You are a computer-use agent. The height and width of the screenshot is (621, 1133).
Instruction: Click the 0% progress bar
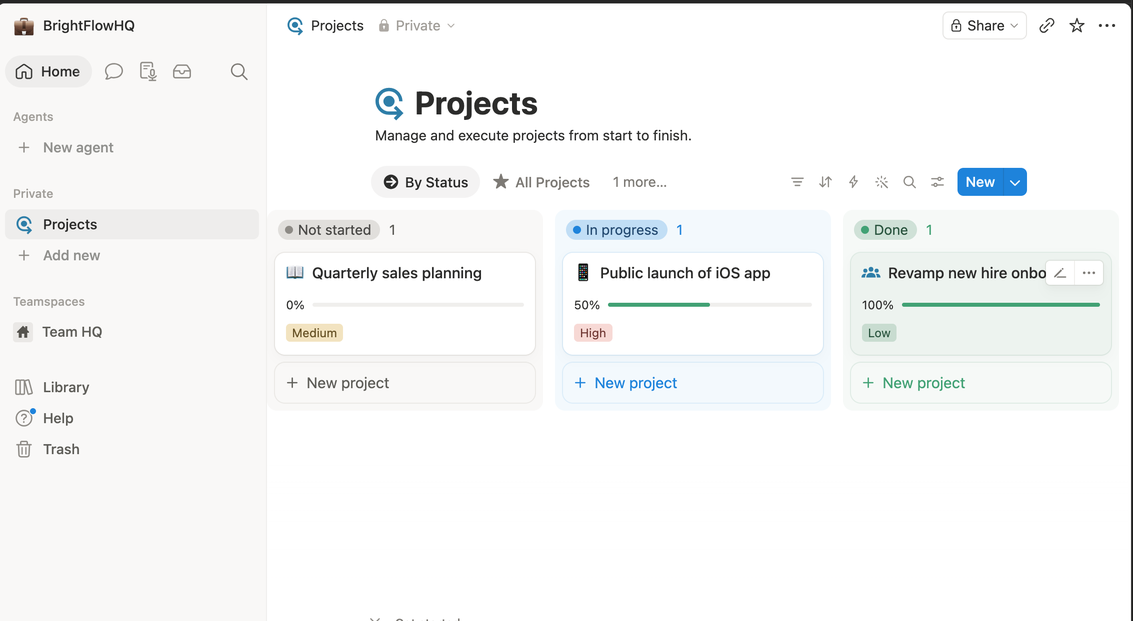click(418, 305)
